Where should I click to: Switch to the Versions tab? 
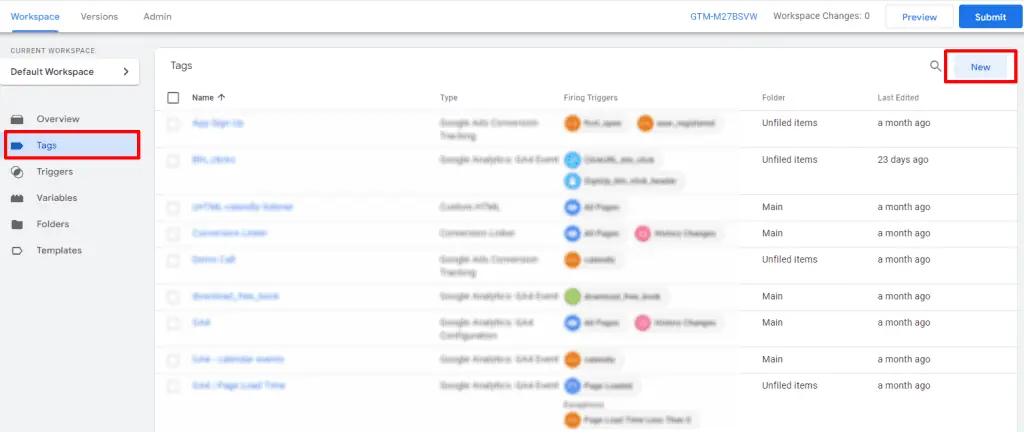pyautogui.click(x=99, y=16)
